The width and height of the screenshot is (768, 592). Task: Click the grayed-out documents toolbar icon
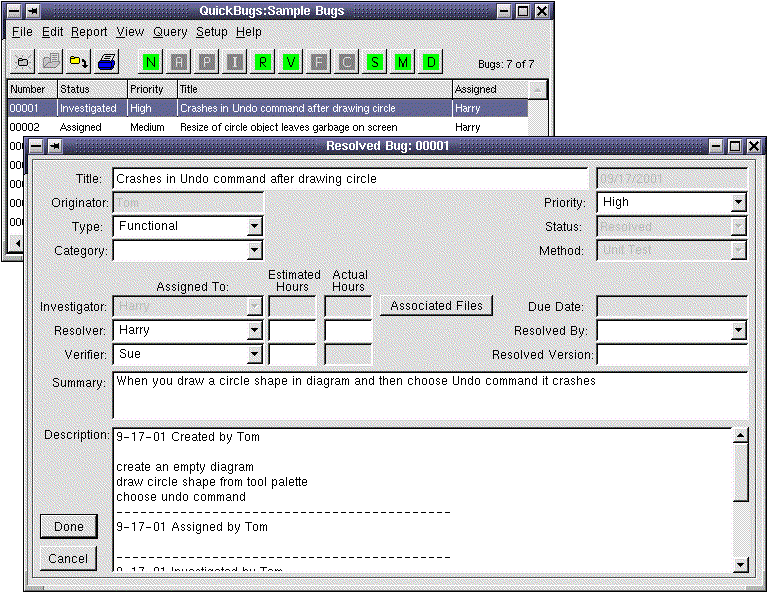click(x=51, y=62)
